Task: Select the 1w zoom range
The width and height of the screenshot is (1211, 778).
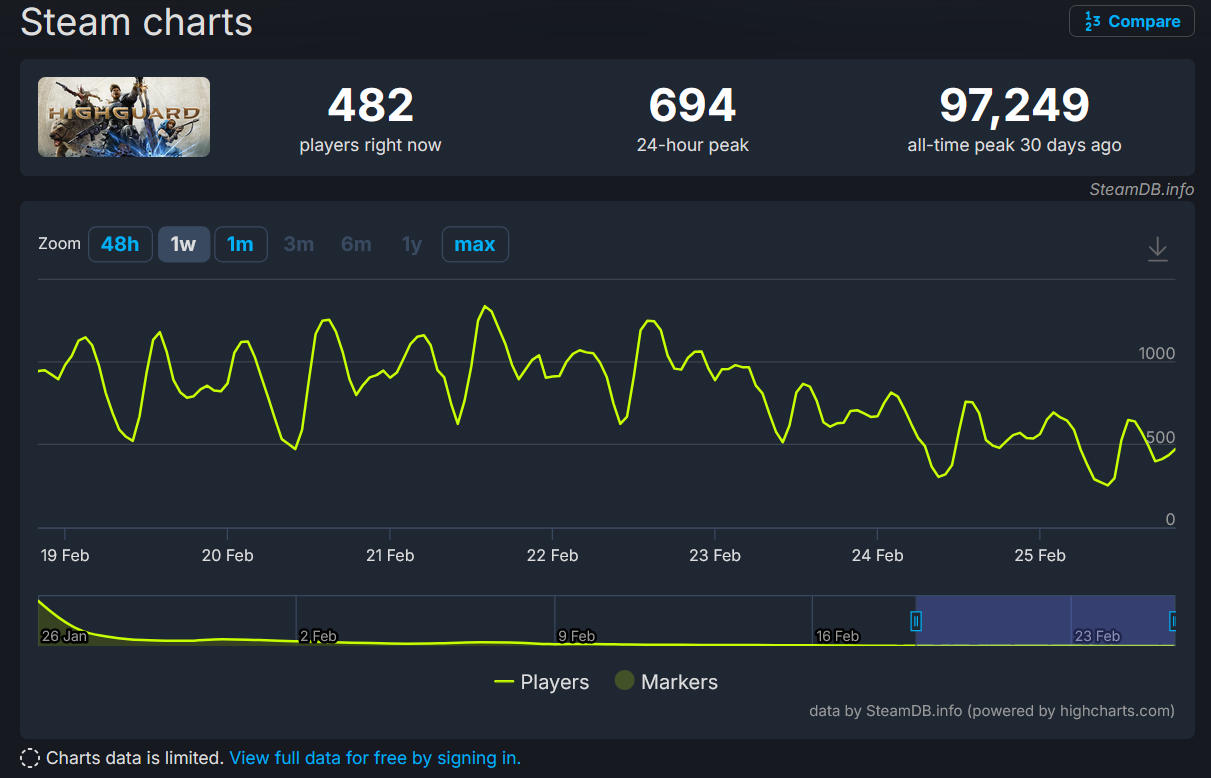Action: click(184, 244)
